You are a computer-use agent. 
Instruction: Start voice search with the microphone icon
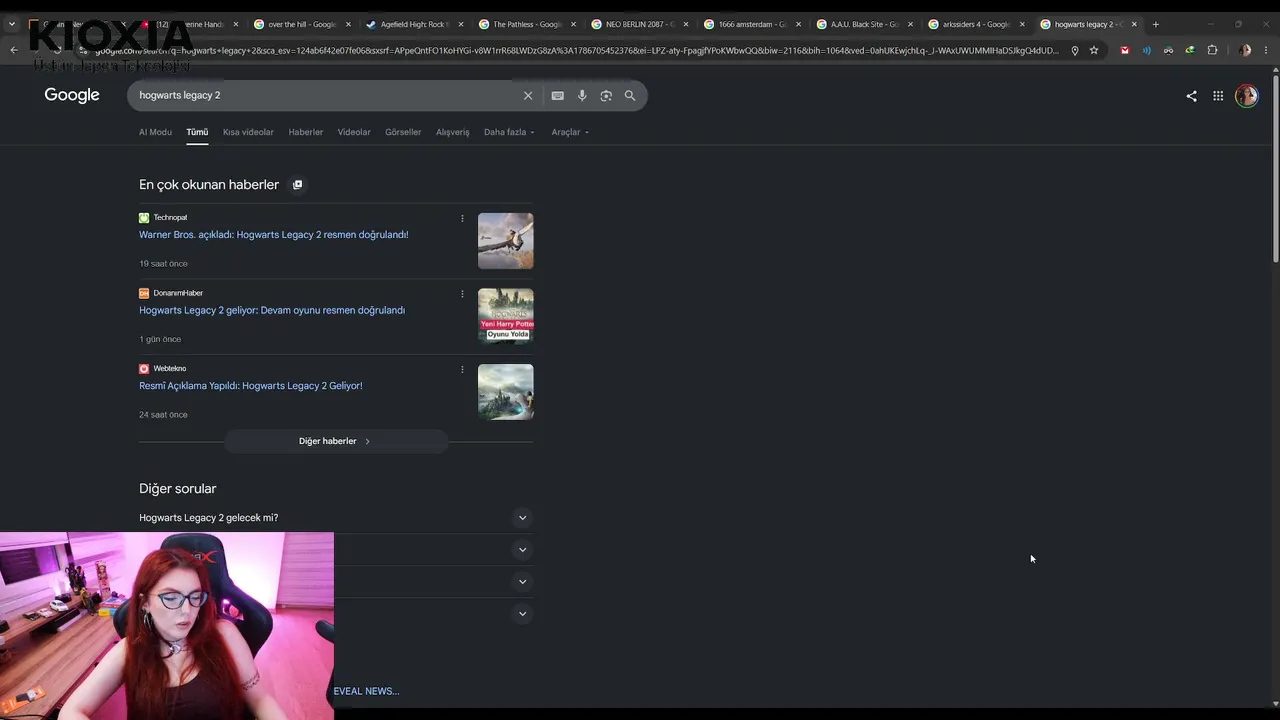point(582,96)
